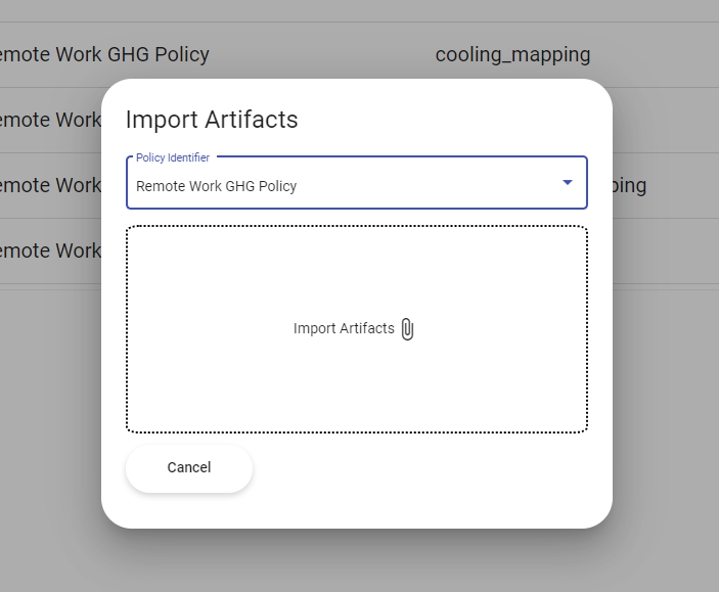
Task: Click empty dialog space beside Cancel button
Action: 420,468
